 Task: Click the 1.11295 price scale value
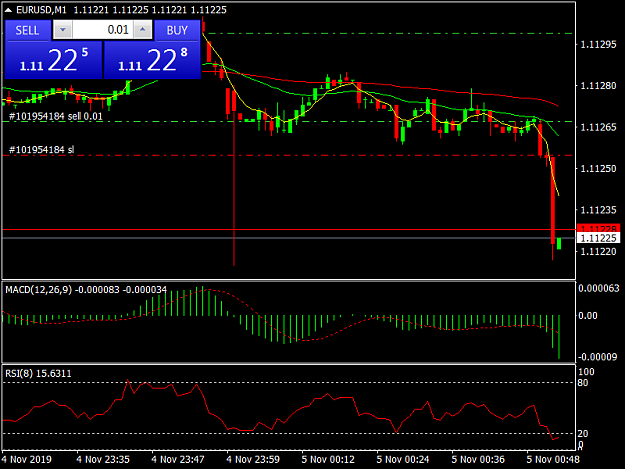(x=598, y=44)
